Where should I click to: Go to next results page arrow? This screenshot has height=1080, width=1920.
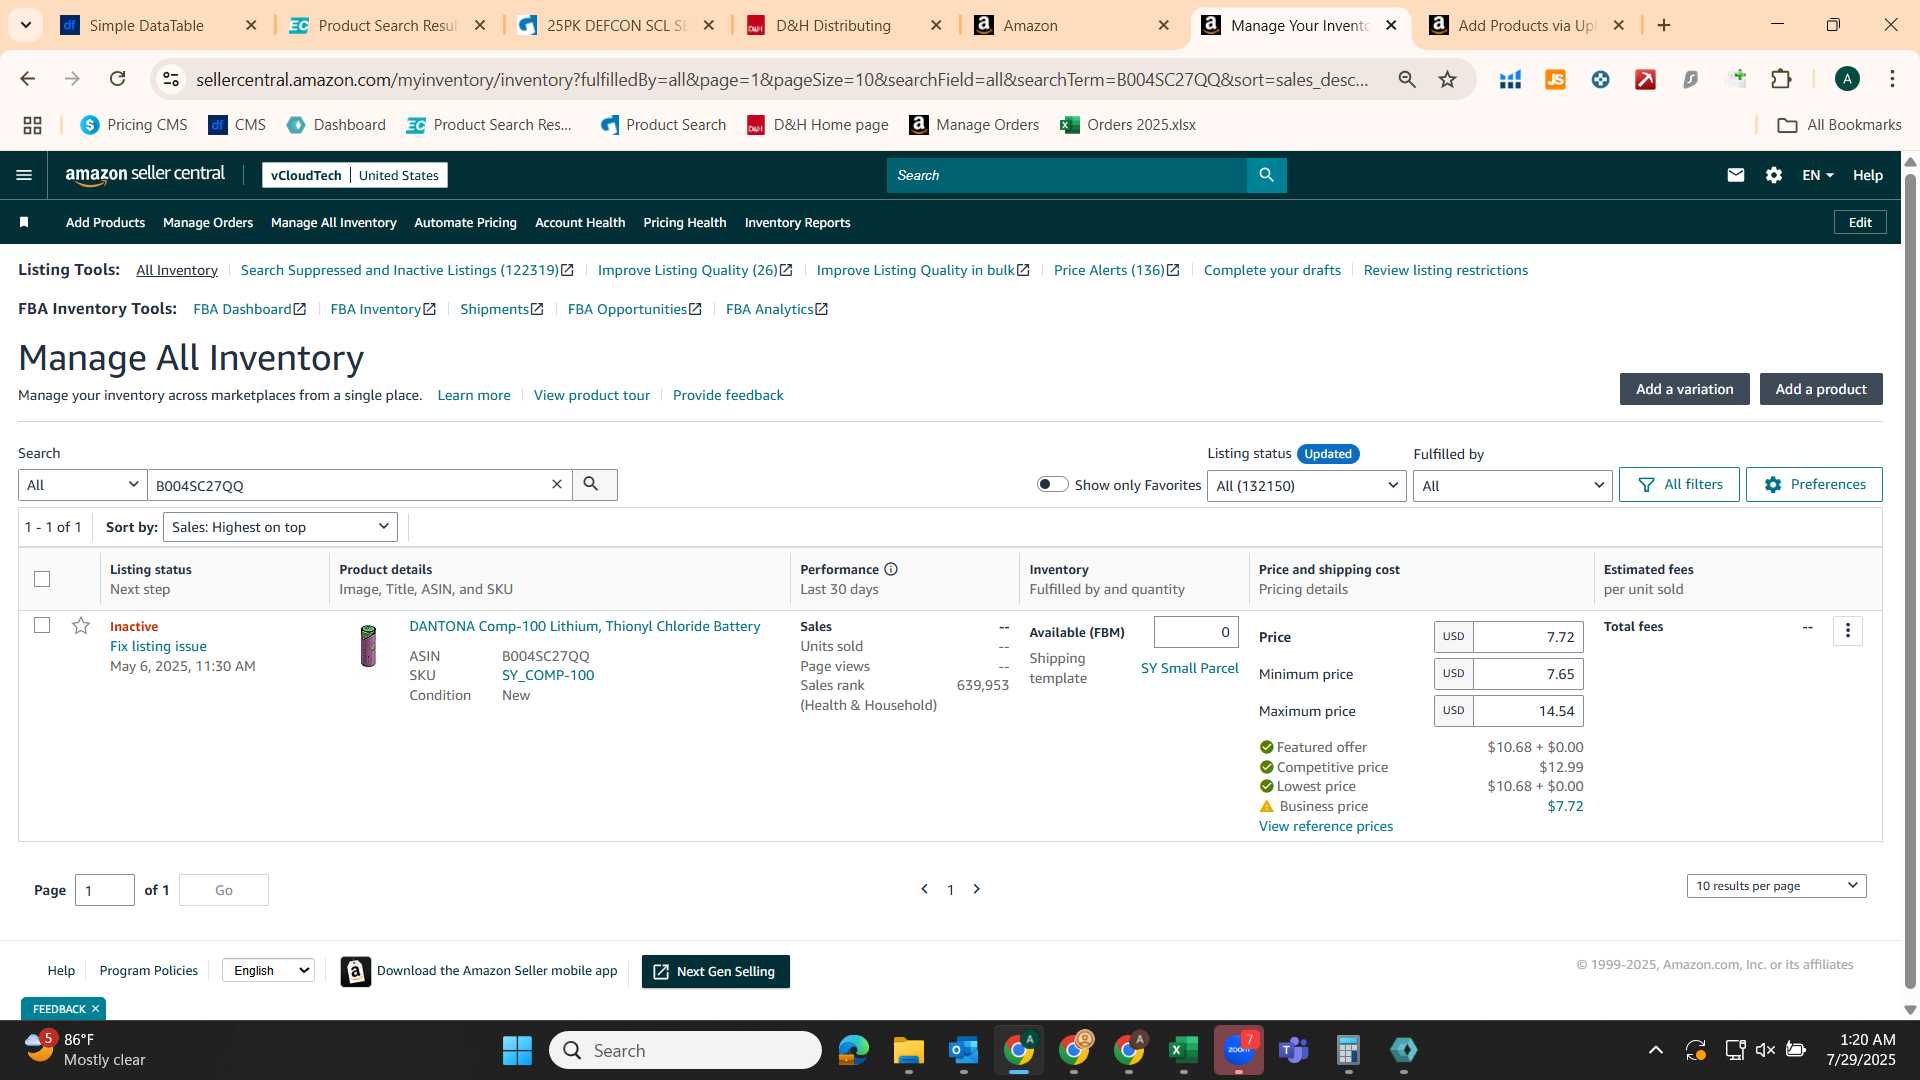point(977,889)
